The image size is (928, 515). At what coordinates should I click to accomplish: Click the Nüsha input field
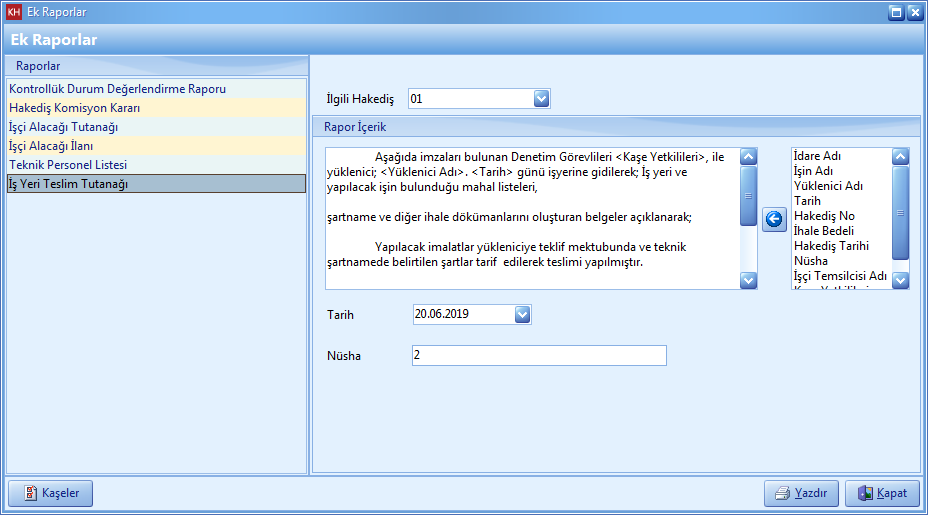(538, 356)
